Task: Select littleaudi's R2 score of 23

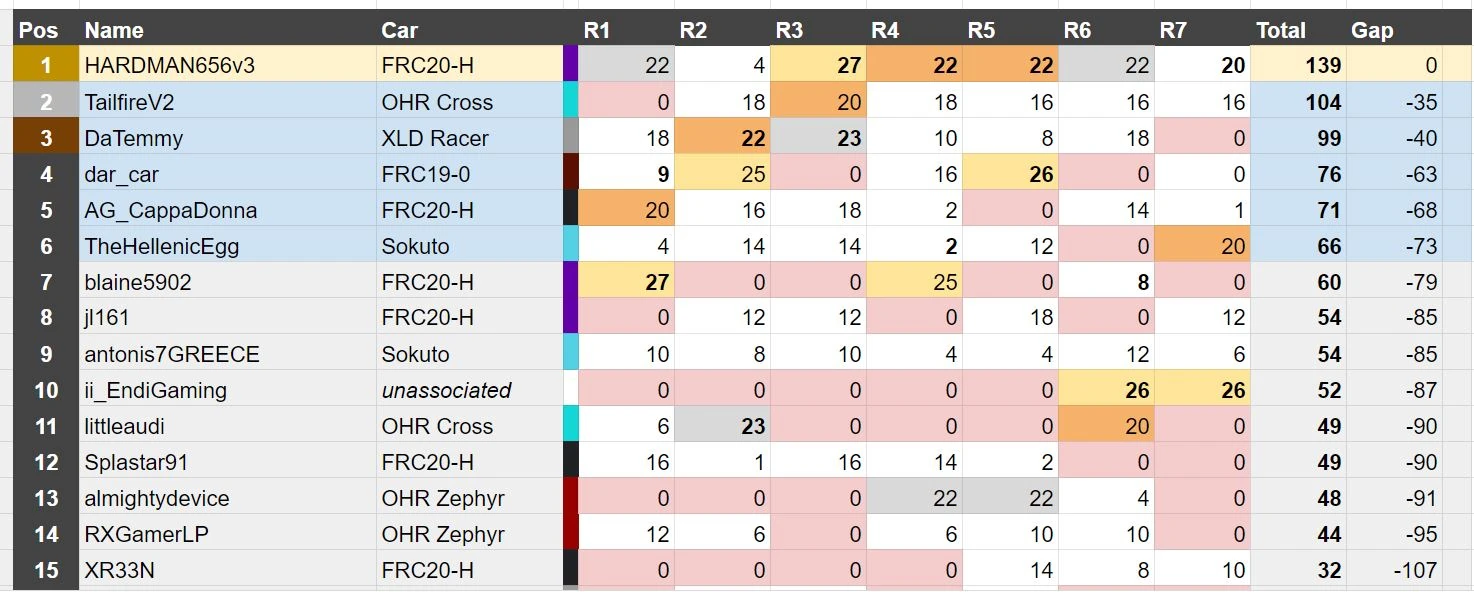Action: pos(722,426)
